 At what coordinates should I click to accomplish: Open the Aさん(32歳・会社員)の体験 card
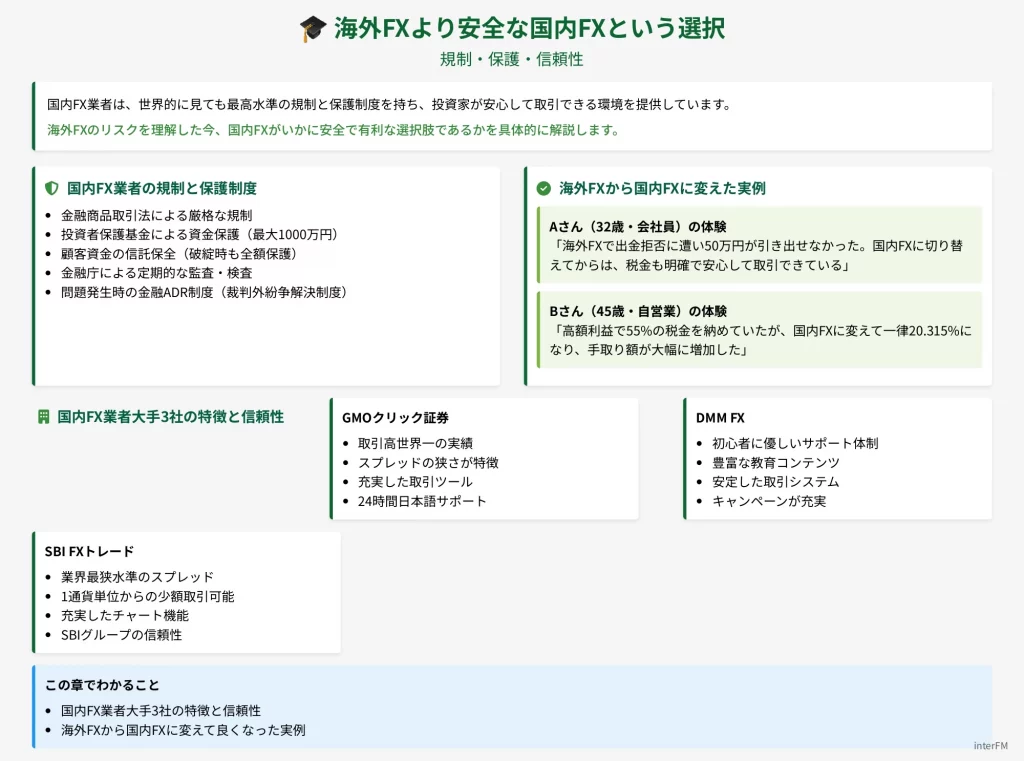coord(760,245)
